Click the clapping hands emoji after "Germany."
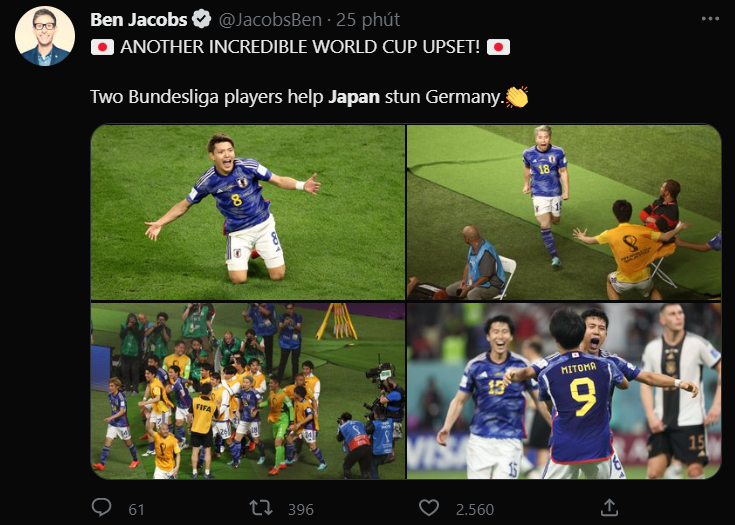Screen dimensions: 735x525 pos(517,97)
